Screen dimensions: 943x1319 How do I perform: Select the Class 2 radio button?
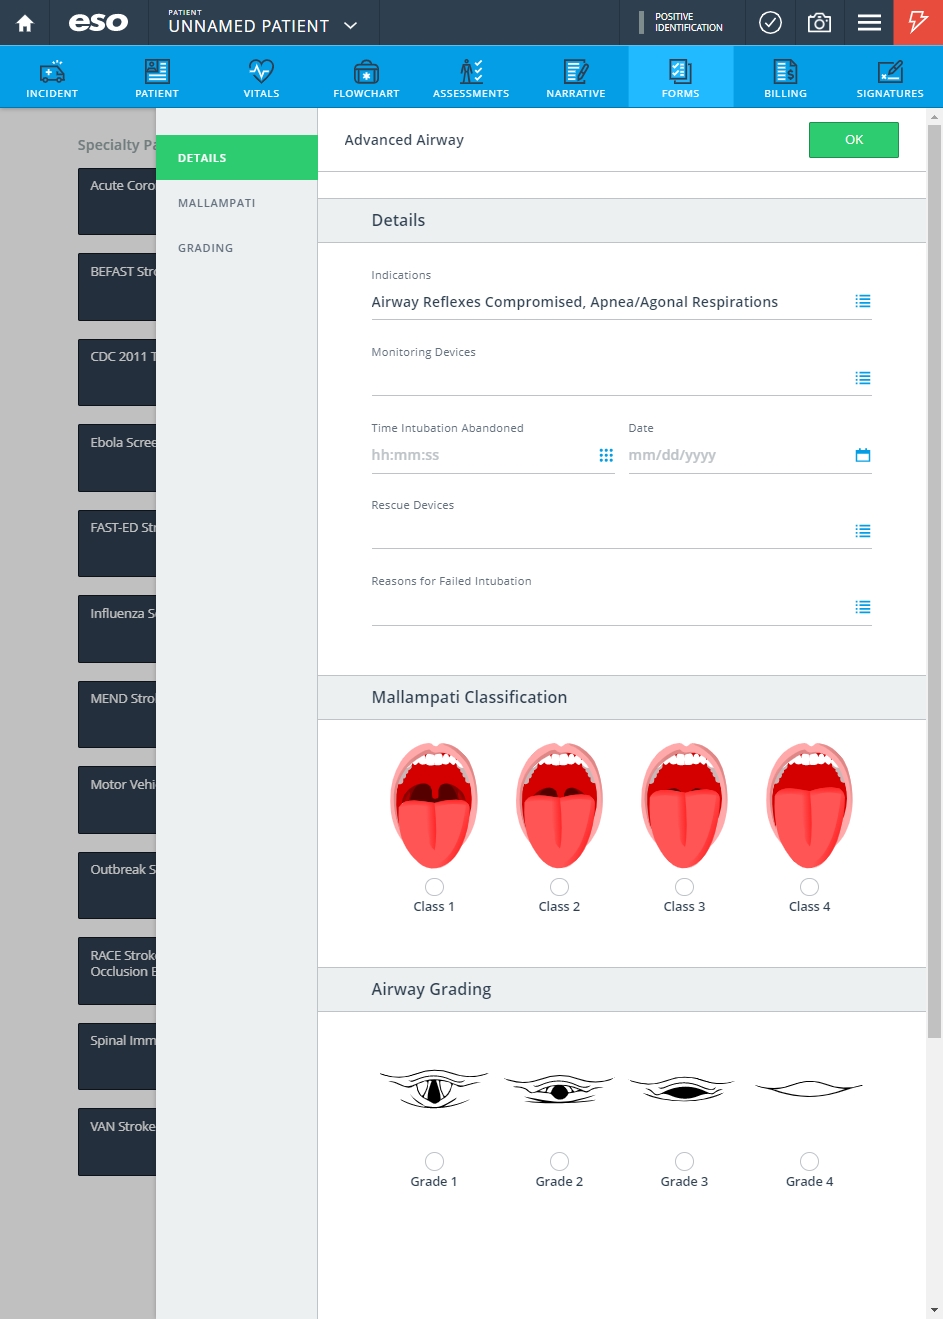[559, 887]
